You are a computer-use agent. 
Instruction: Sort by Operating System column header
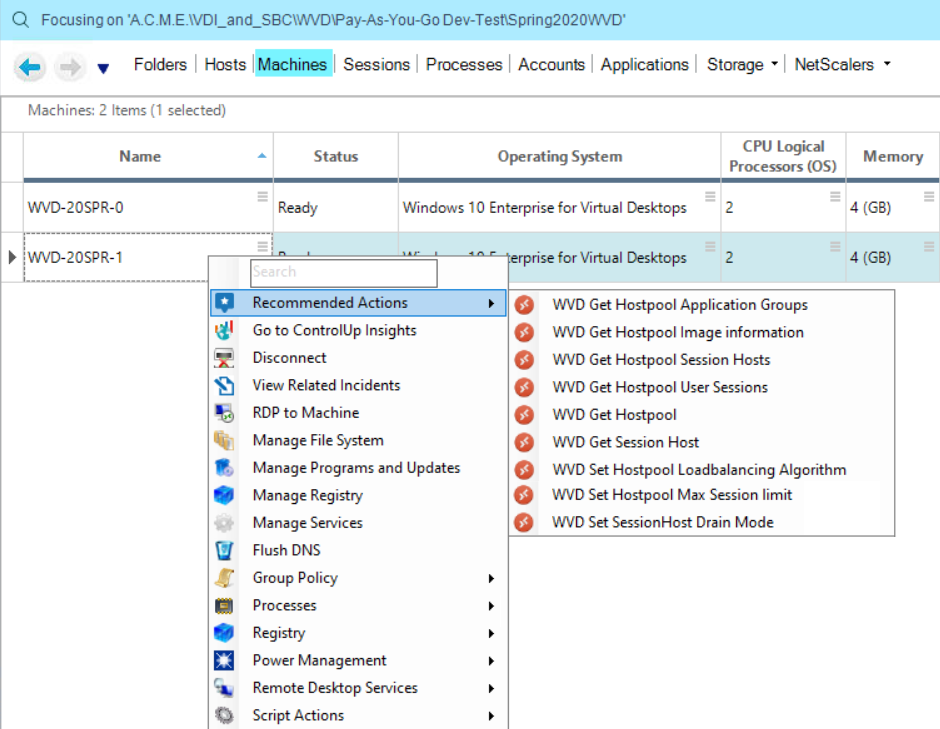560,156
